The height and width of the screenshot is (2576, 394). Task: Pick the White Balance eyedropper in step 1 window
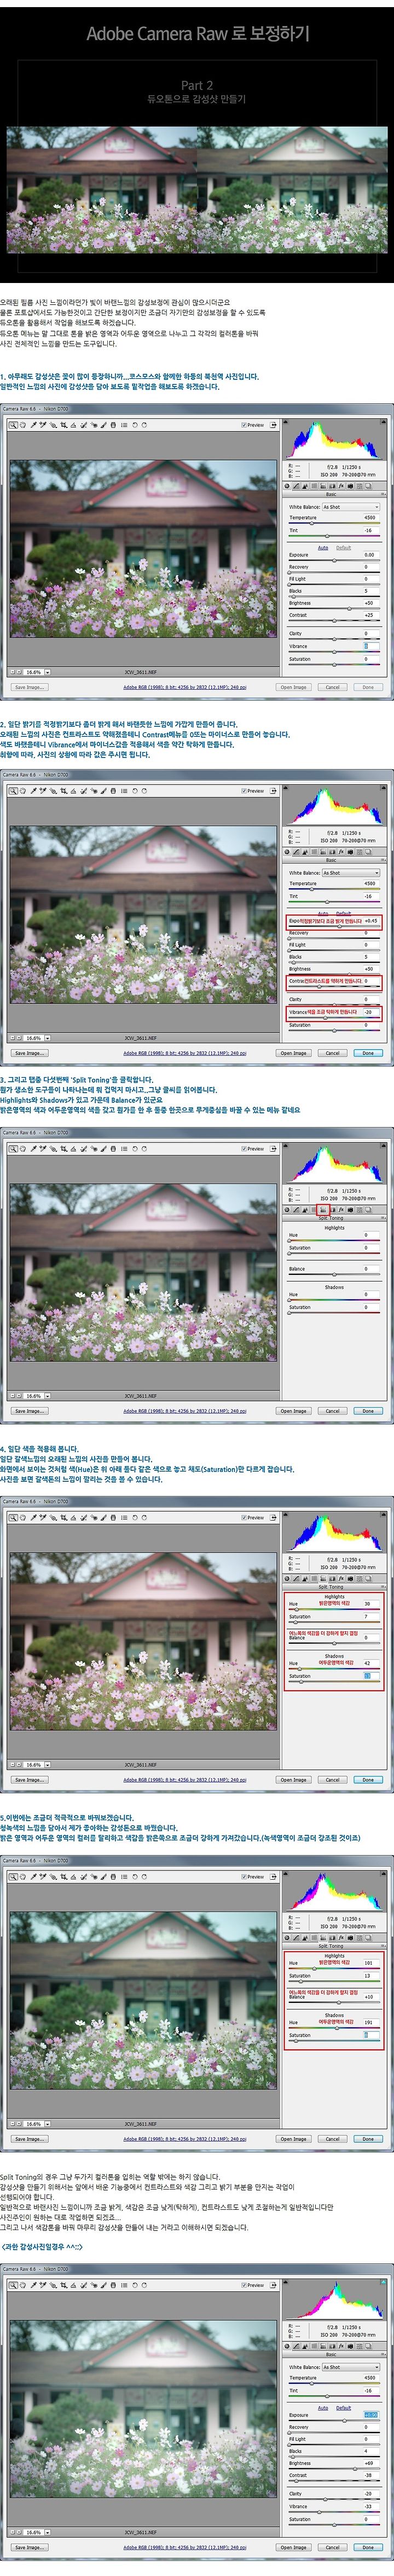(34, 425)
